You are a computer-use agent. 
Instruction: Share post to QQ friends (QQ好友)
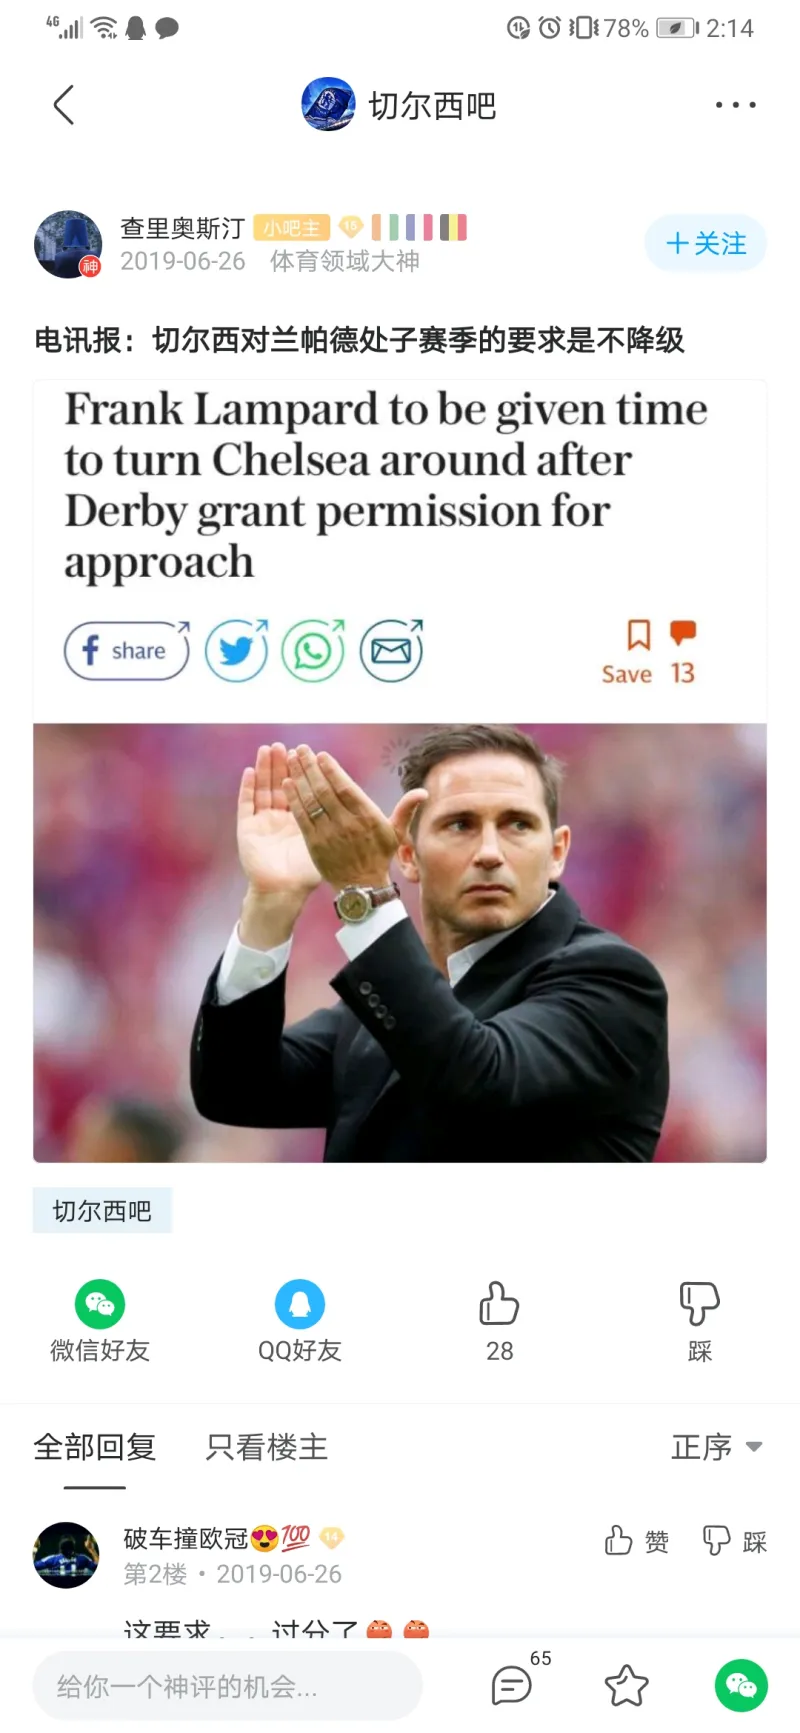tap(300, 1322)
